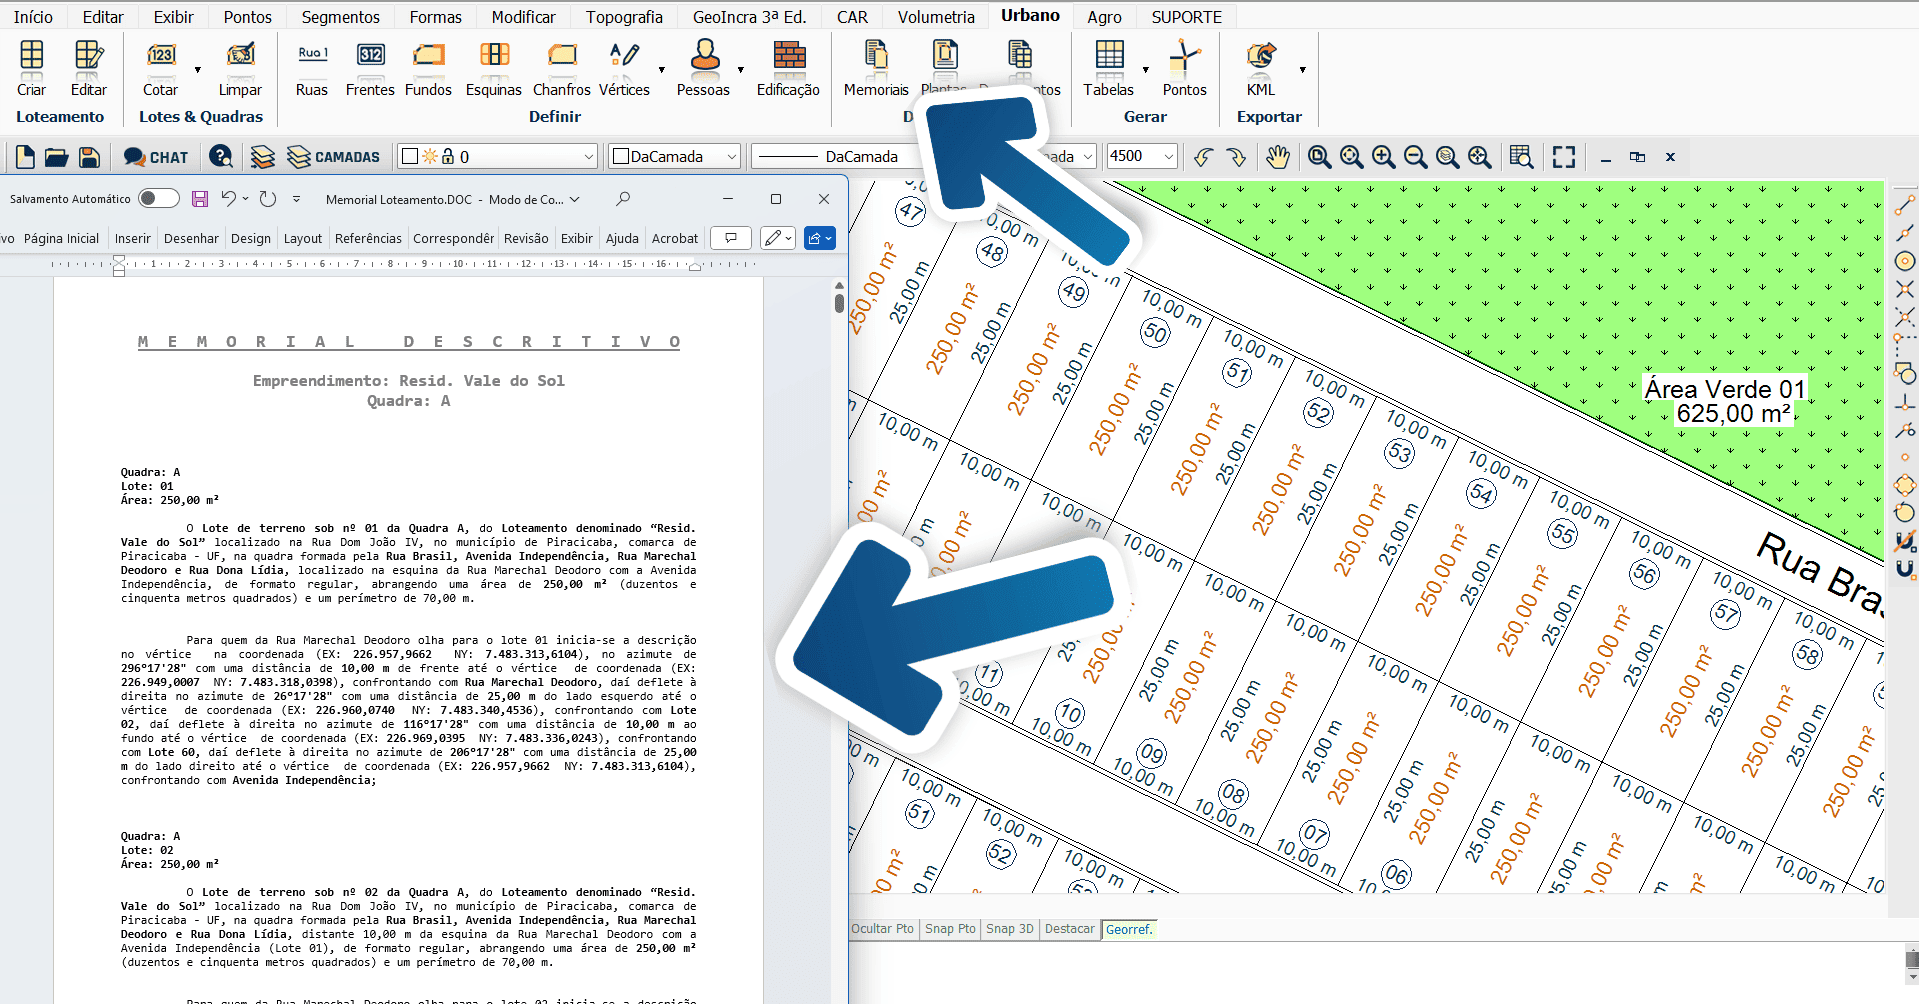Open the Ruas definition tool
Screen dimensions: 1919x1004
[x=312, y=68]
